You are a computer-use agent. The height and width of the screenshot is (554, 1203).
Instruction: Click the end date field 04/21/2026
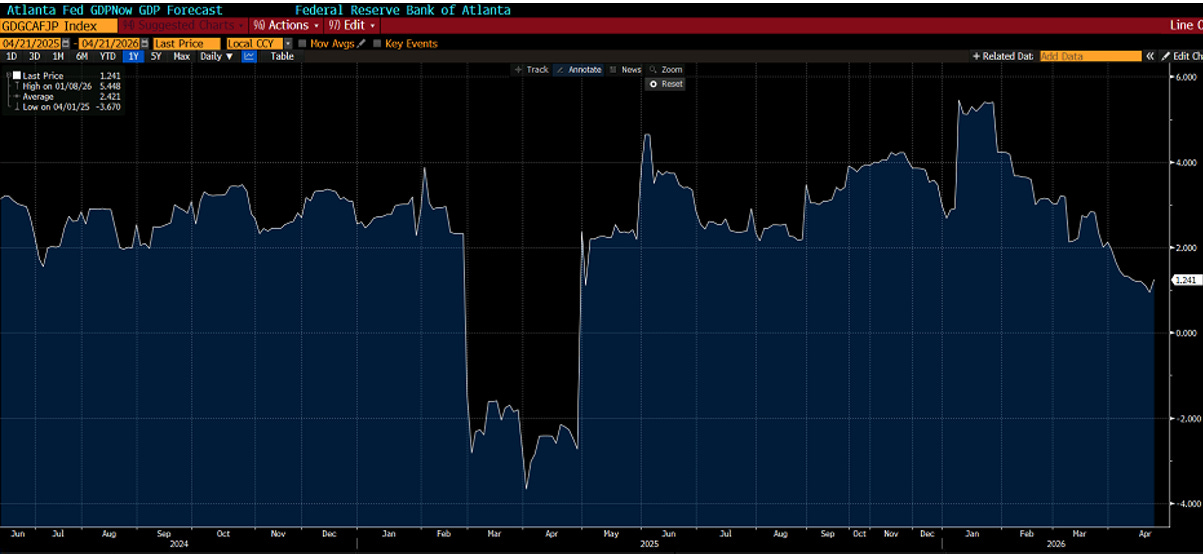[x=109, y=44]
